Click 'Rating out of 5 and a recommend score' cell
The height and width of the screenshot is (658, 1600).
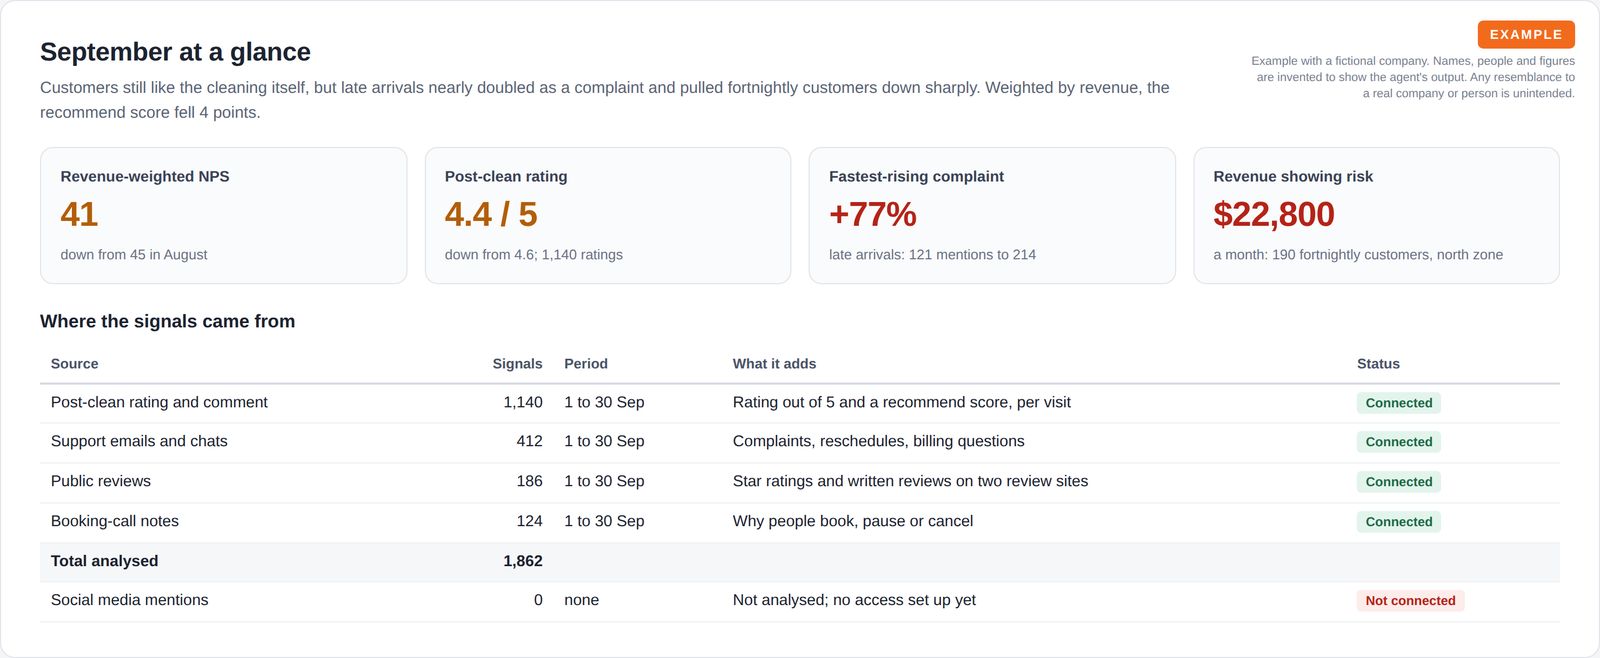click(x=901, y=402)
